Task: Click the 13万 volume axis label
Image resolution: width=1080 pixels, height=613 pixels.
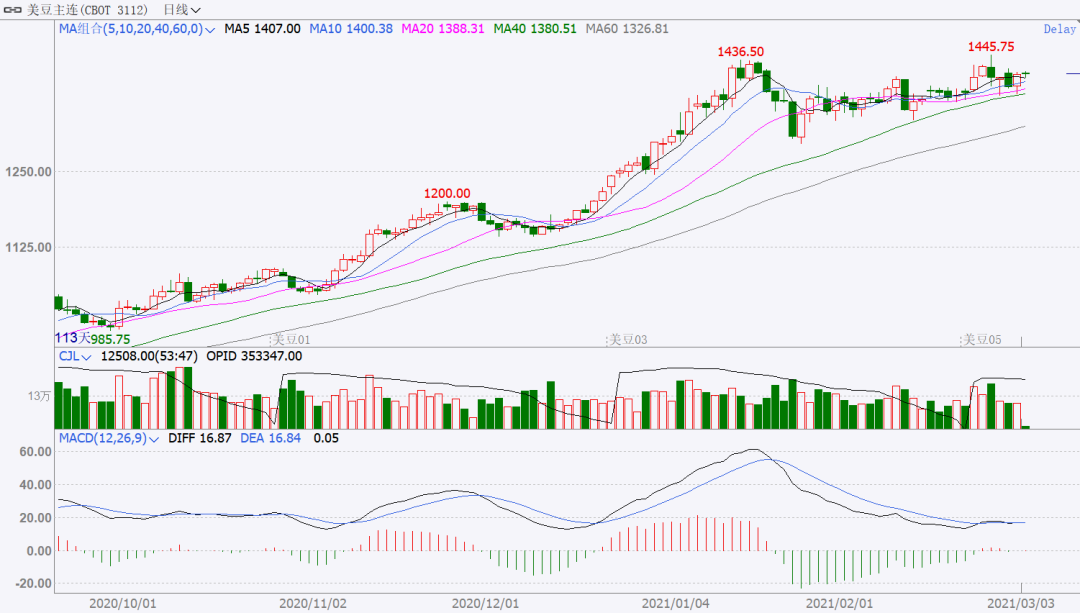Action: (x=39, y=396)
